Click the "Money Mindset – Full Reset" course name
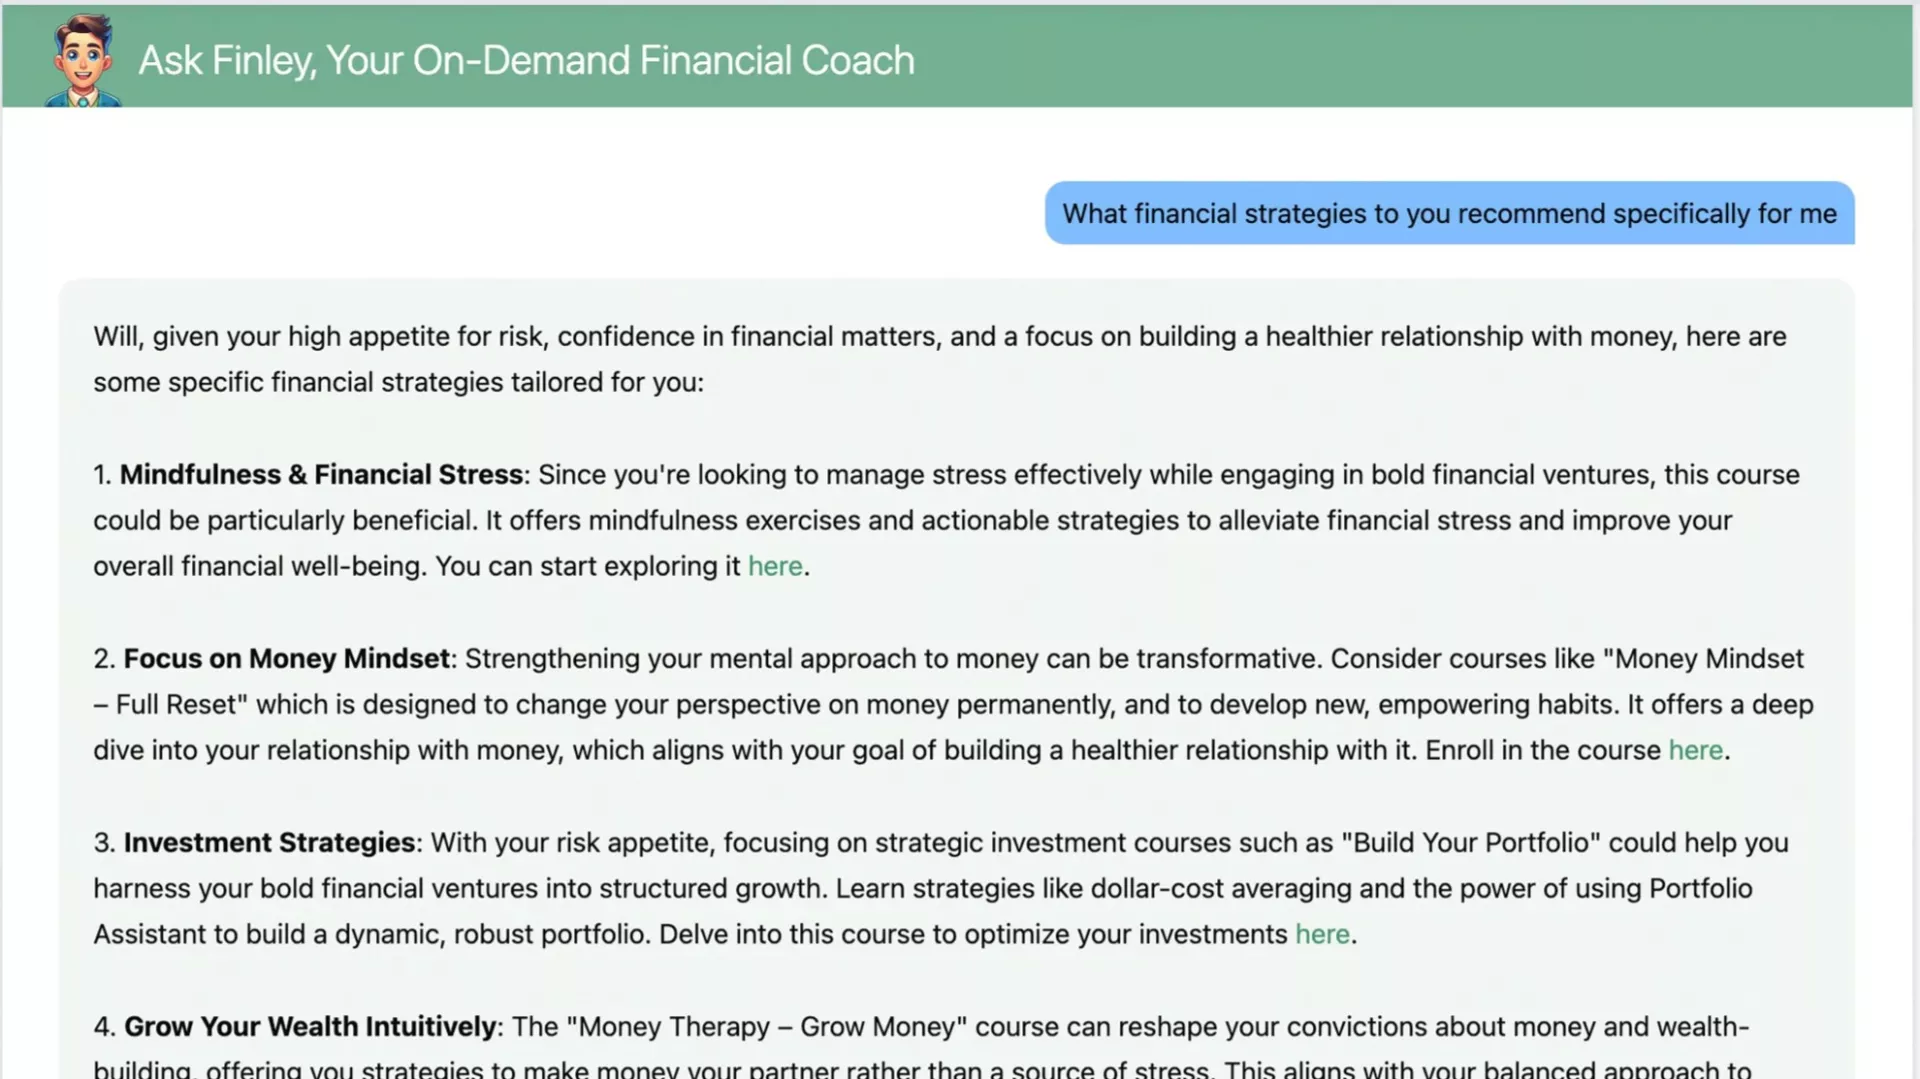This screenshot has width=1920, height=1079. click(1708, 658)
